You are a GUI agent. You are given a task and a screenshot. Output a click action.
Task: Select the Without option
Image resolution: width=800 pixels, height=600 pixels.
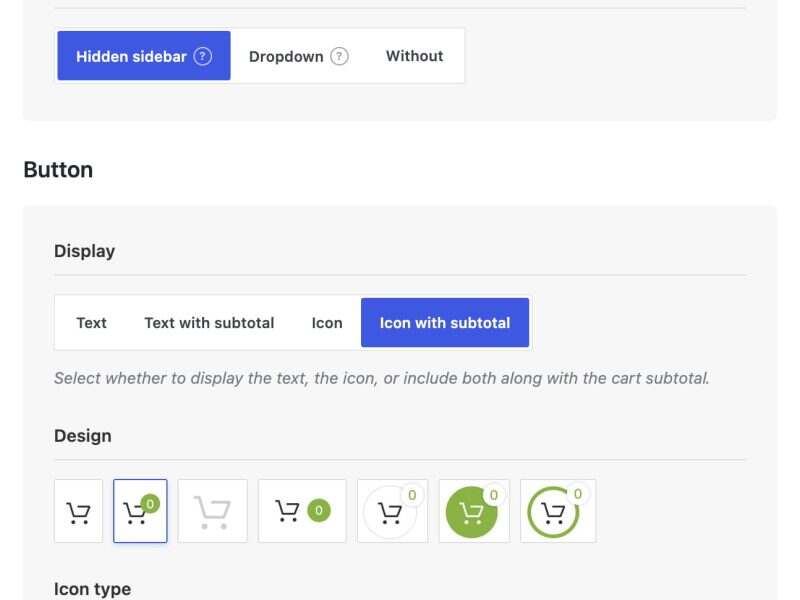[414, 56]
